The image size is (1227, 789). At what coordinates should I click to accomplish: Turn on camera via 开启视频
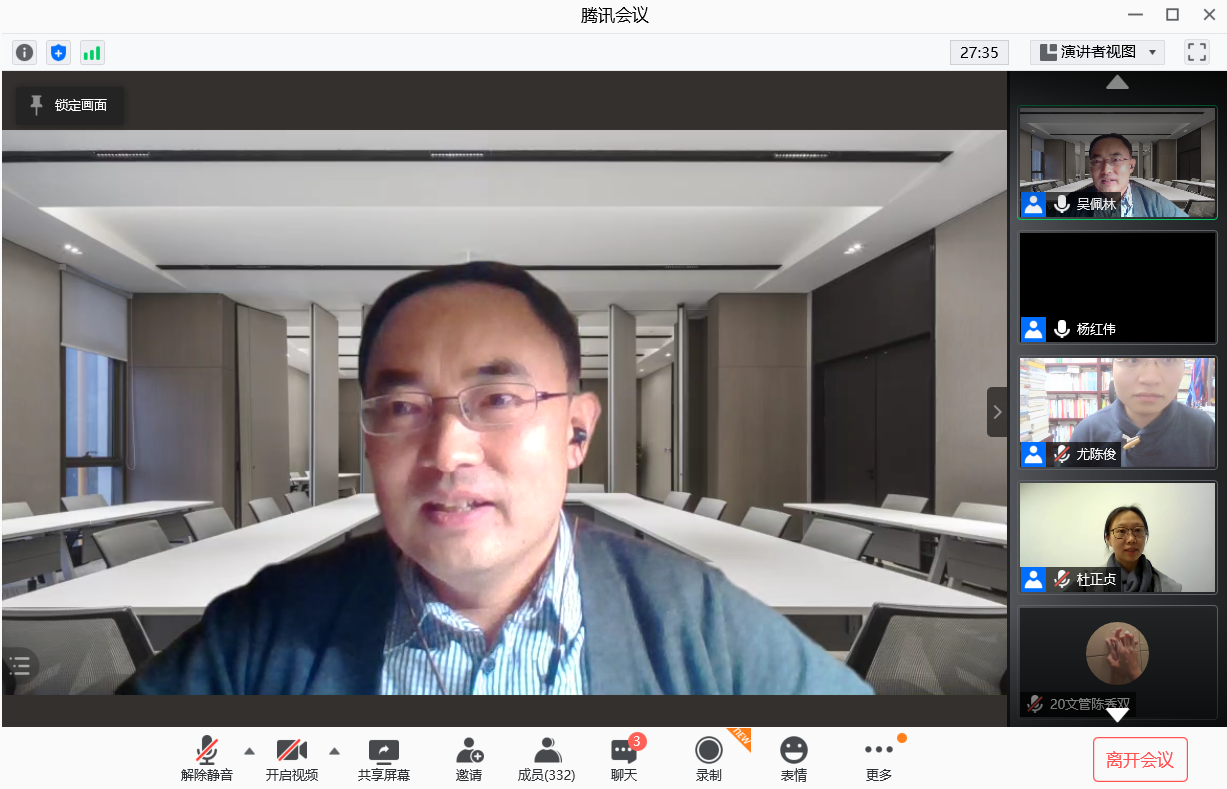tap(292, 759)
